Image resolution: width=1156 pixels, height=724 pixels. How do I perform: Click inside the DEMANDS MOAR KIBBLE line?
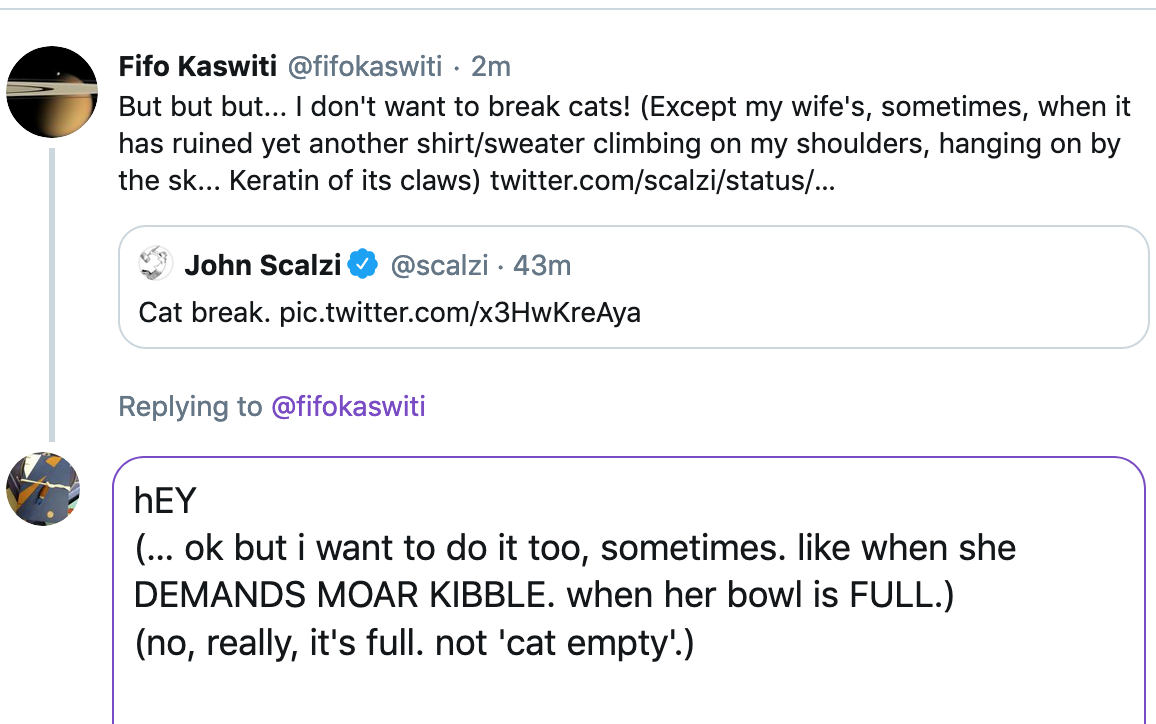pyautogui.click(x=544, y=595)
